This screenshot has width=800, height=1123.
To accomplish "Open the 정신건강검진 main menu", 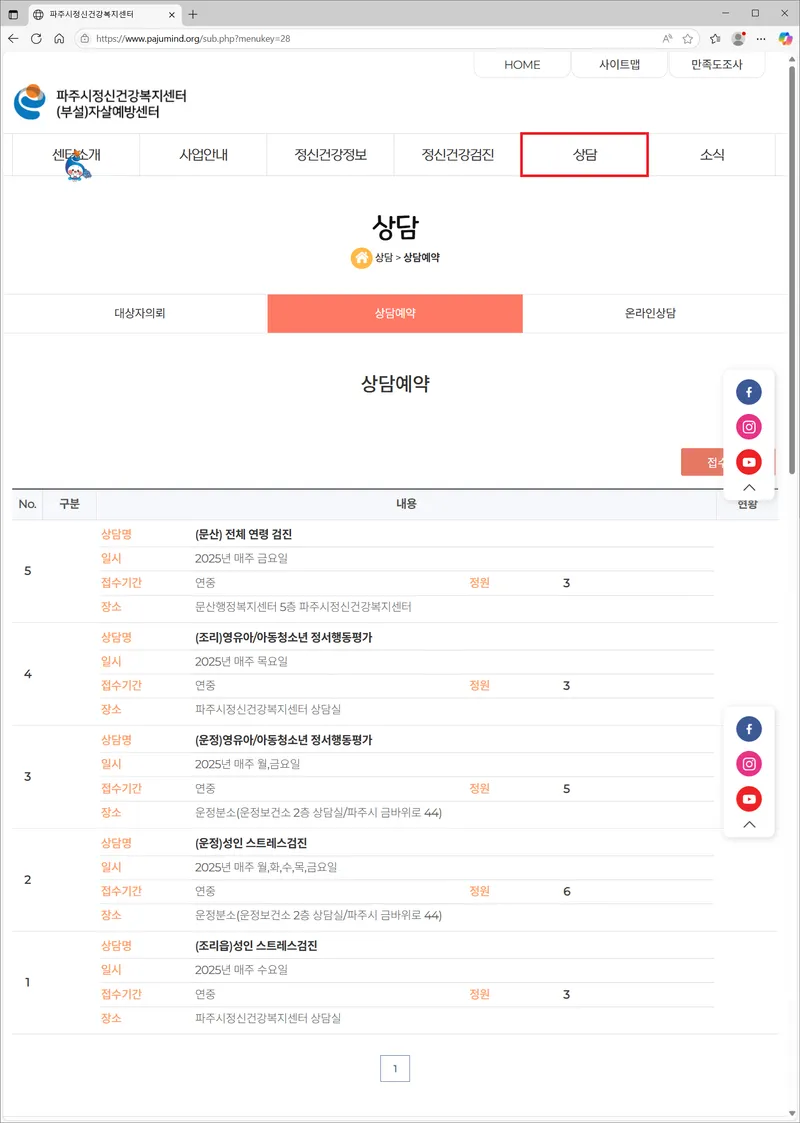I will pyautogui.click(x=458, y=155).
